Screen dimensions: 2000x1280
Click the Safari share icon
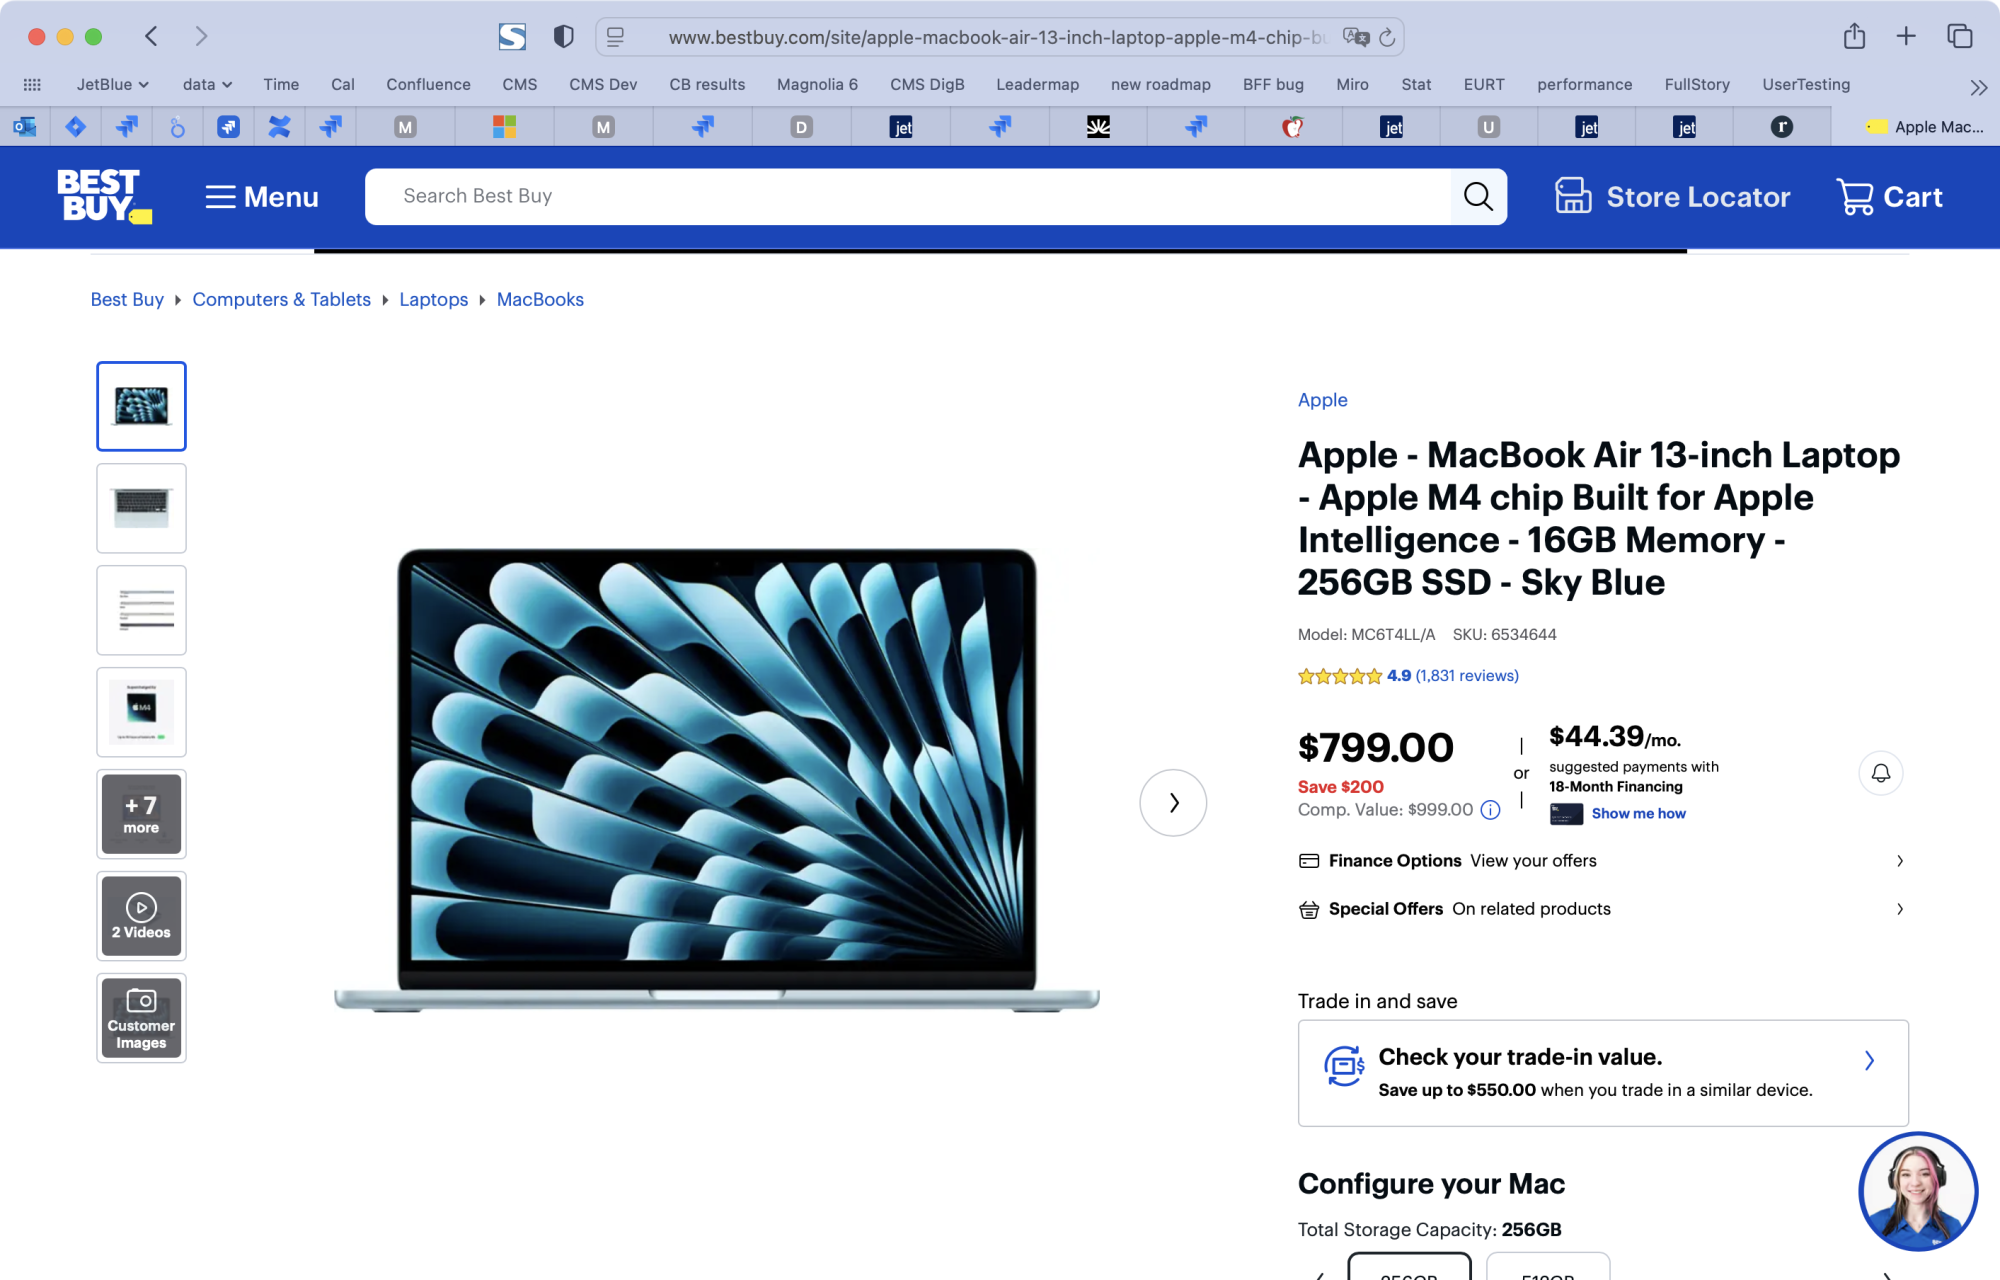1855,35
